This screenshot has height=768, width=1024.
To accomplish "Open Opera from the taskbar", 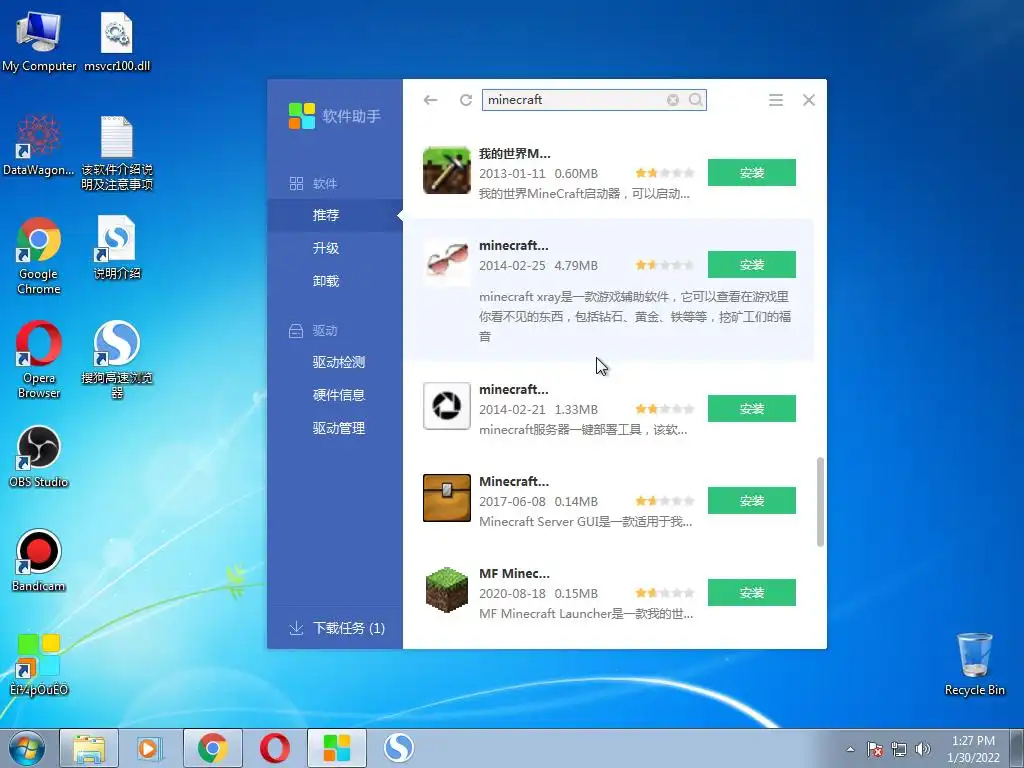I will coord(274,748).
